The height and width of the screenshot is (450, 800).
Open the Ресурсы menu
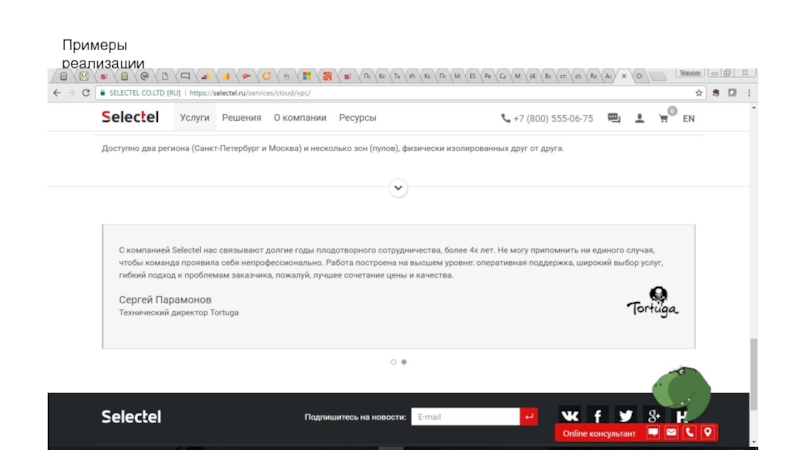tap(358, 117)
